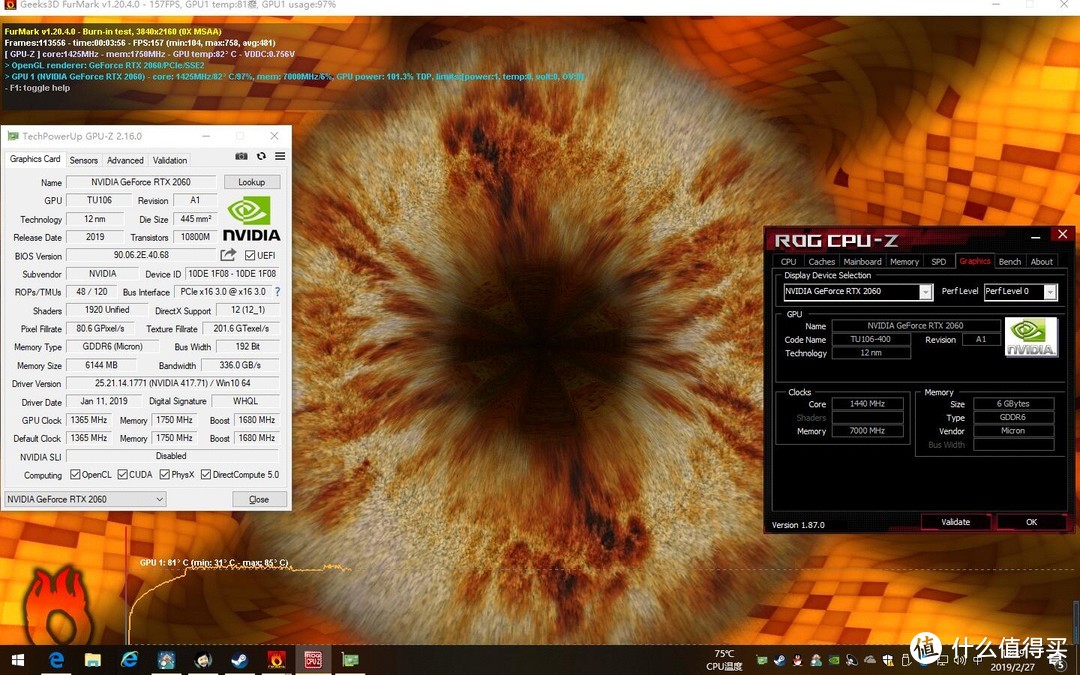Open the GPU-Z hamburger menu
The image size is (1080, 675).
point(280,156)
